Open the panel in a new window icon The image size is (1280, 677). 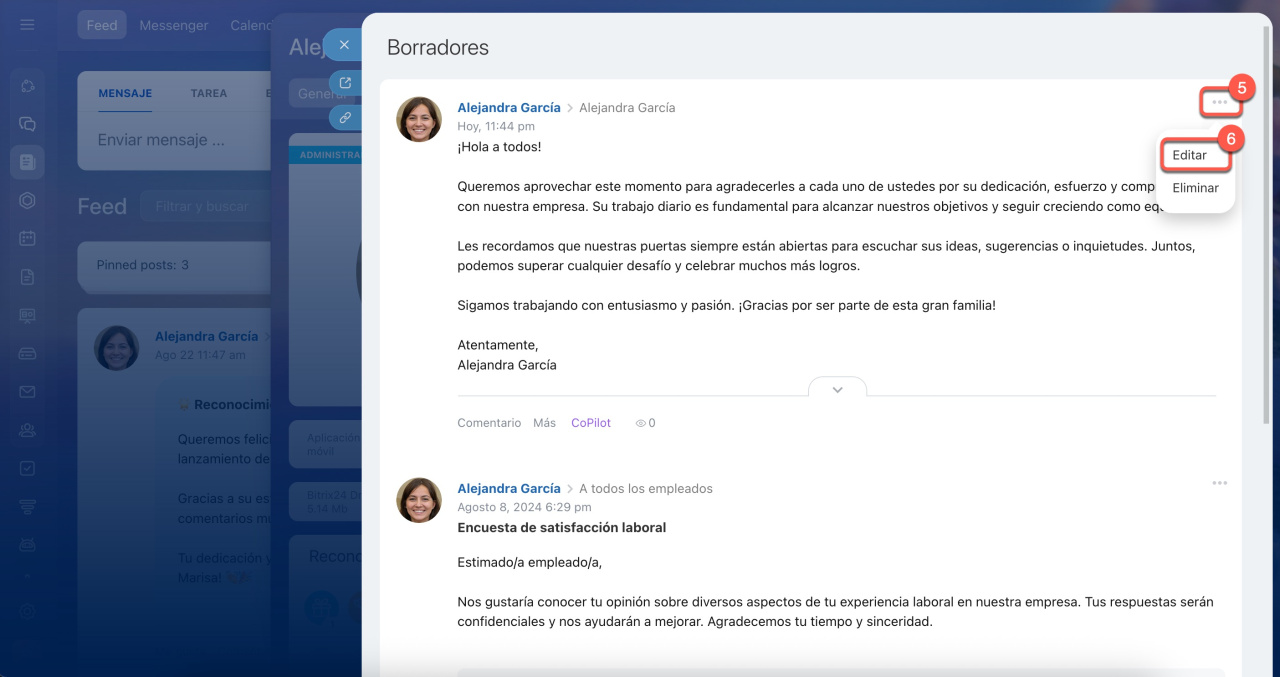(x=345, y=83)
